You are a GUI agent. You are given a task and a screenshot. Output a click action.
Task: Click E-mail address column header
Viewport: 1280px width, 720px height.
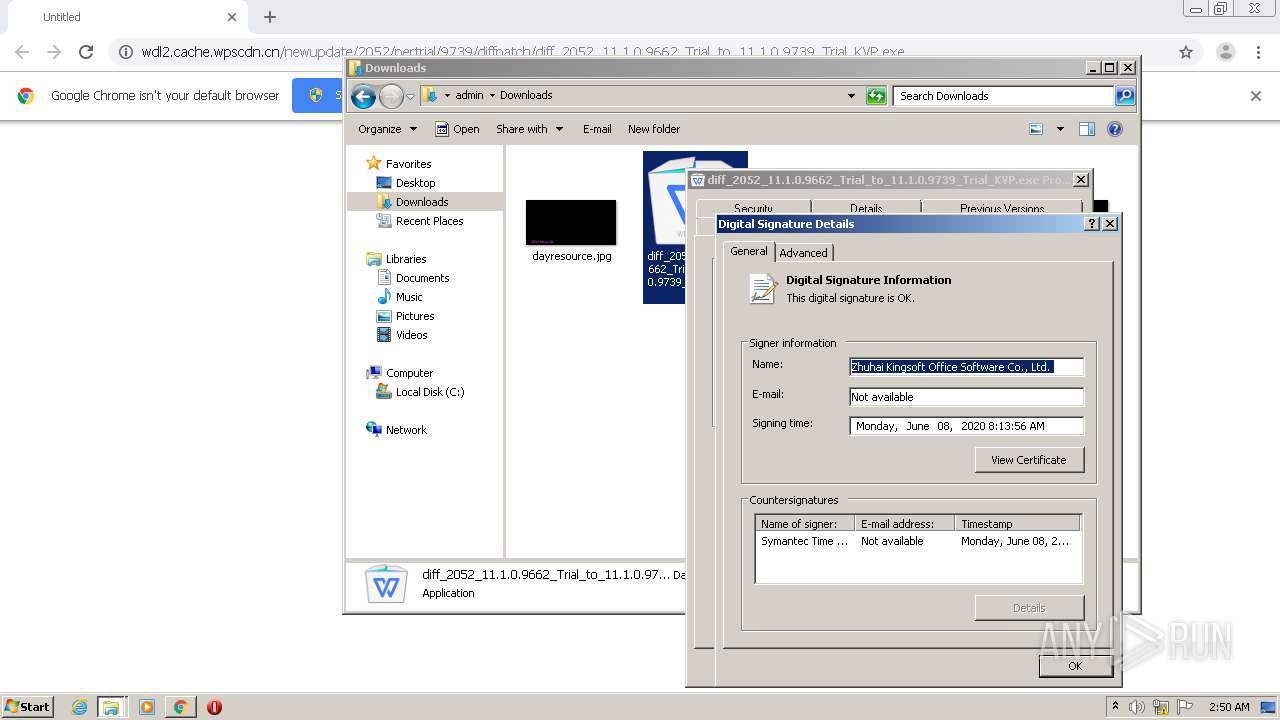pyautogui.click(x=904, y=524)
